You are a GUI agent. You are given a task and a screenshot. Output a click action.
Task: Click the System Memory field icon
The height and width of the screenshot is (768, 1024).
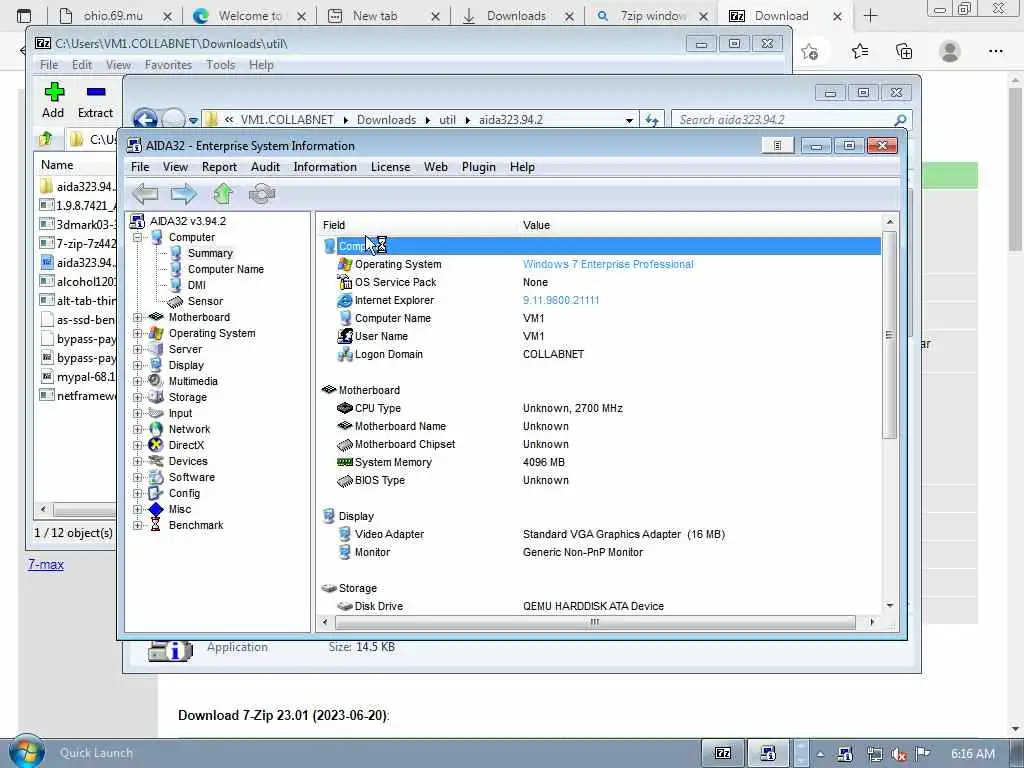345,462
